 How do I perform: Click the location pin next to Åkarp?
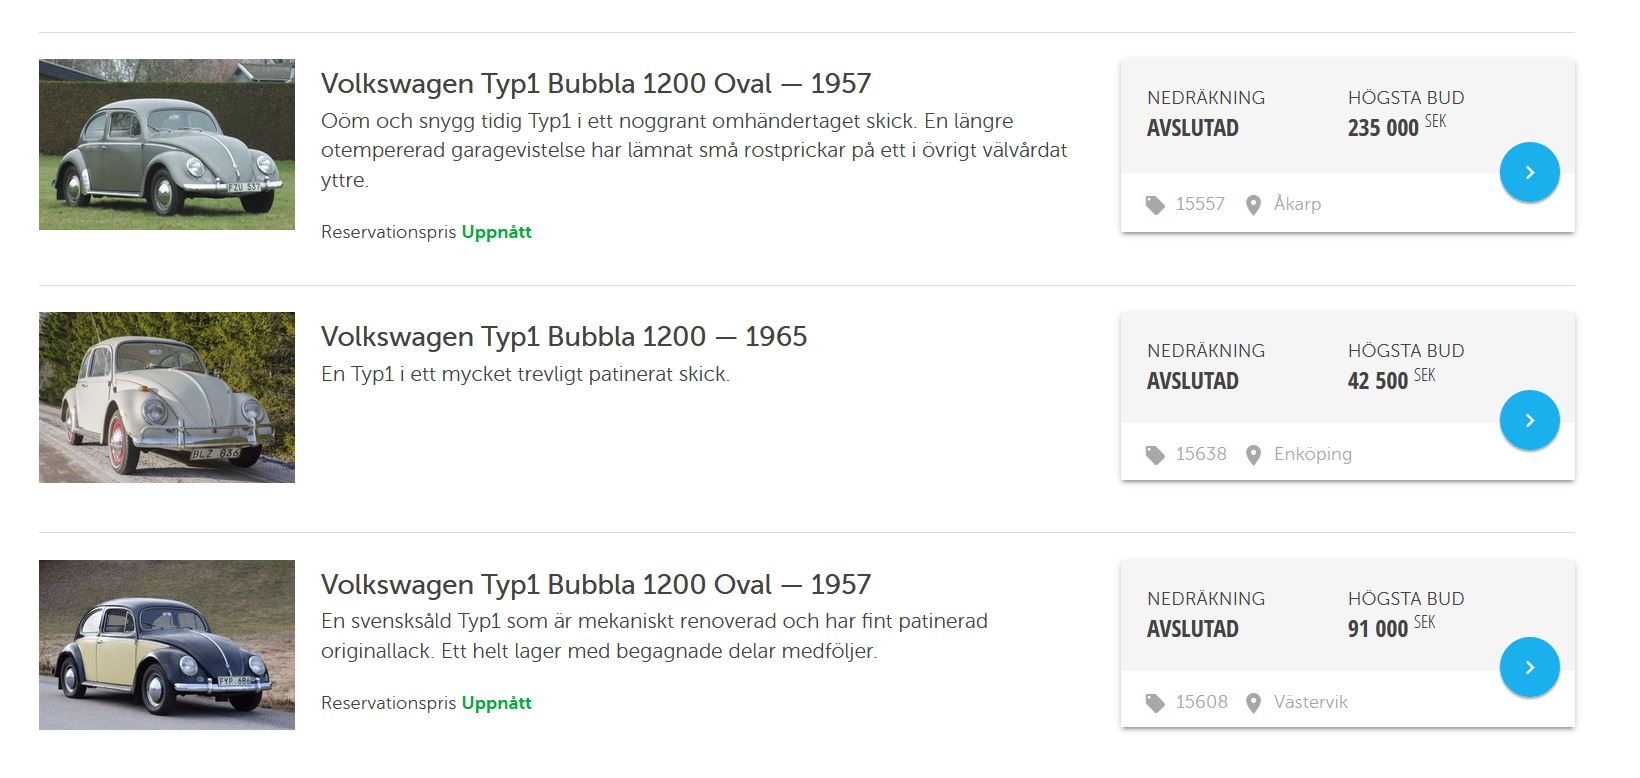(1253, 205)
